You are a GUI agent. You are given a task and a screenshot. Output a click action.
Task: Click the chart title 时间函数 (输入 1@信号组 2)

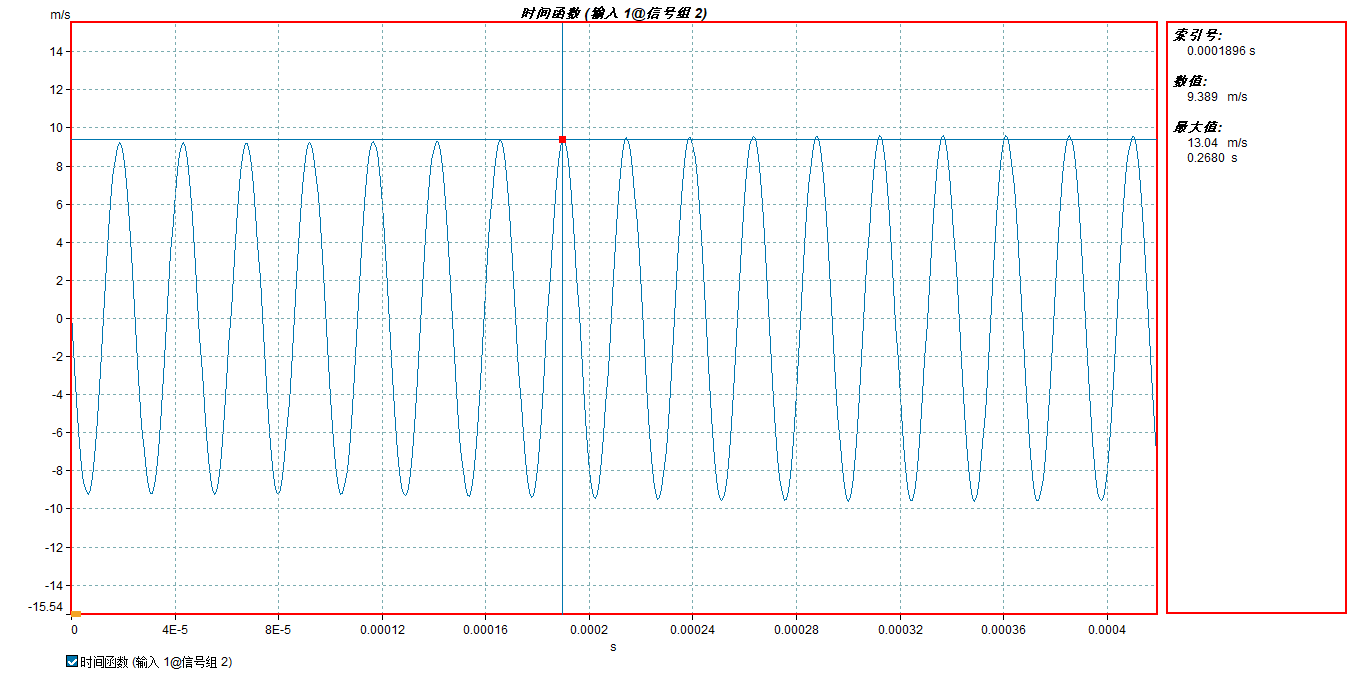click(x=614, y=12)
